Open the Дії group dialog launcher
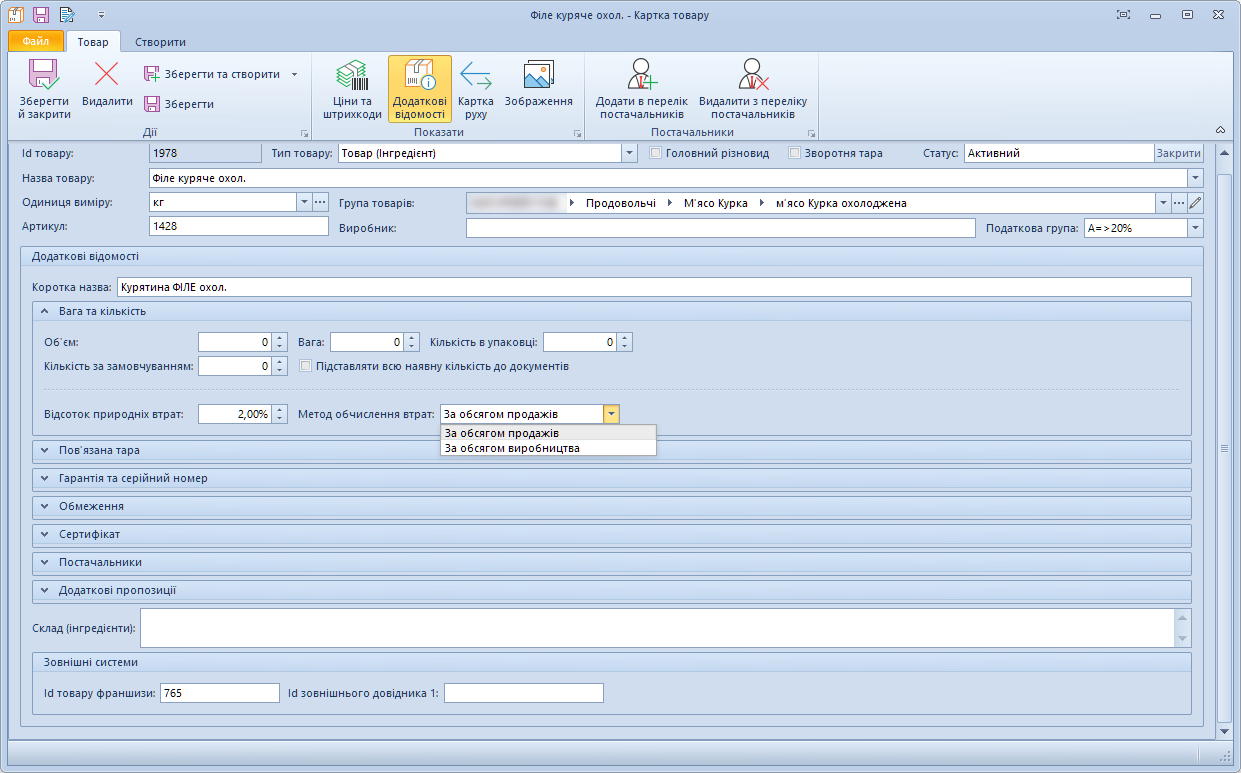The image size is (1241, 773). pos(303,134)
